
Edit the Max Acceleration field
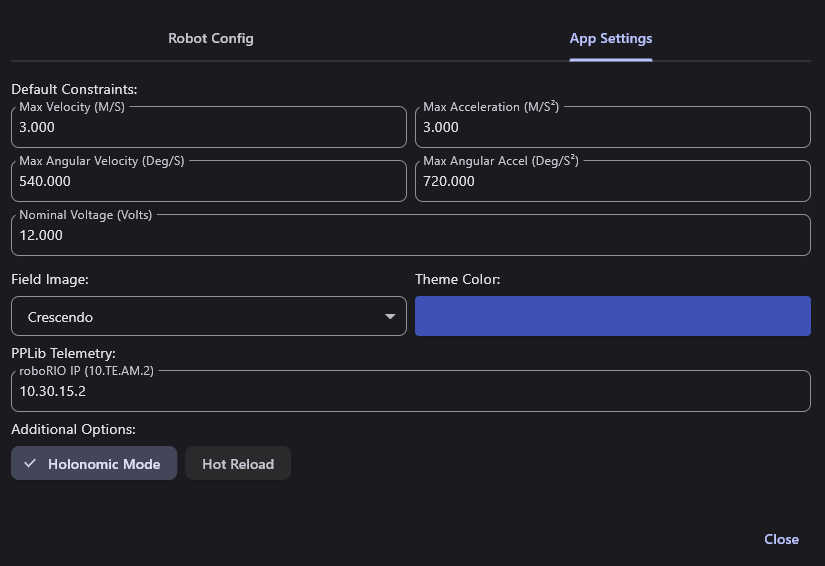coord(612,127)
